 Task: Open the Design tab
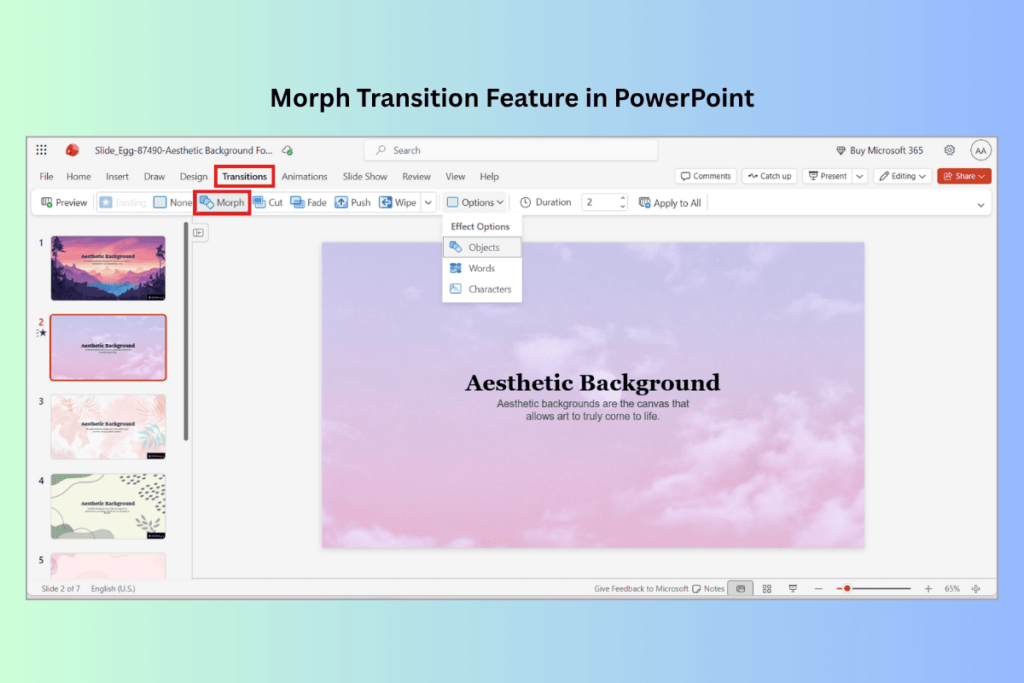(x=193, y=176)
